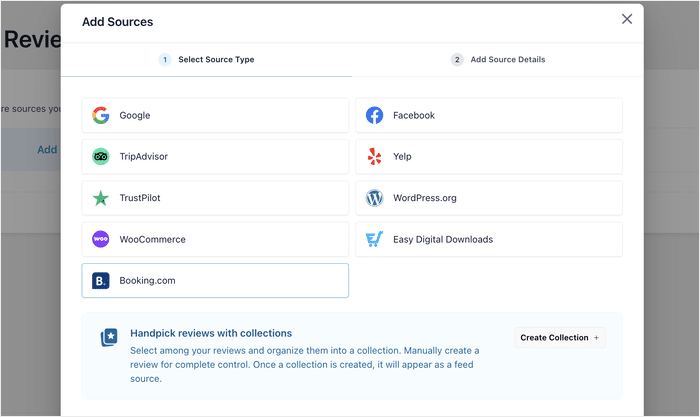
Task: Click the WooCommerce purple icon
Action: click(x=101, y=239)
